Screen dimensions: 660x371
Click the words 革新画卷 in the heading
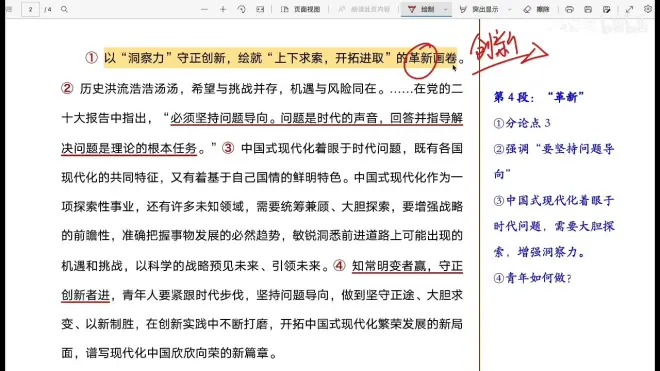(x=433, y=58)
